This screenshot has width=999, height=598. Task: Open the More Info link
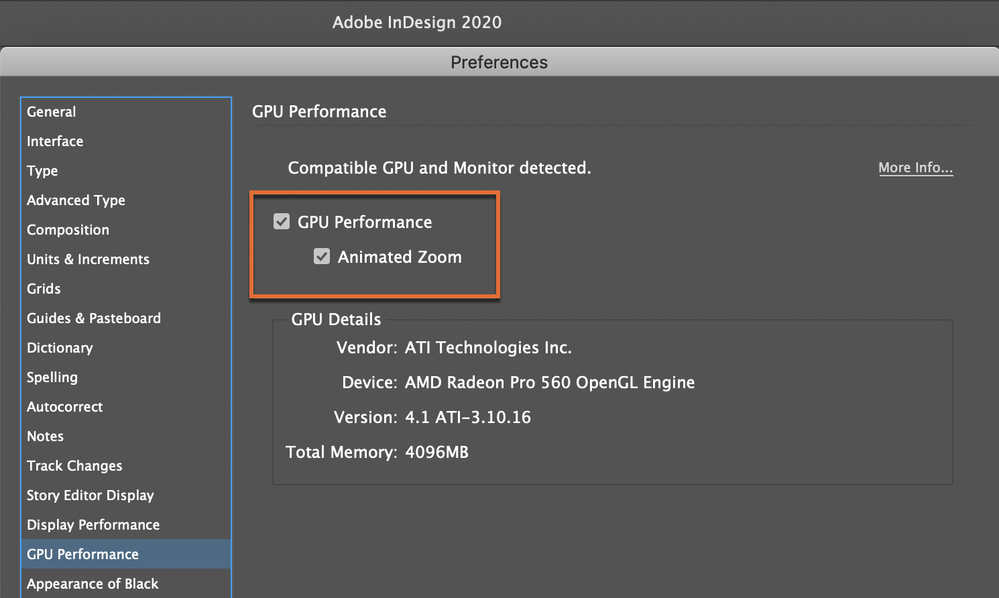tap(915, 168)
